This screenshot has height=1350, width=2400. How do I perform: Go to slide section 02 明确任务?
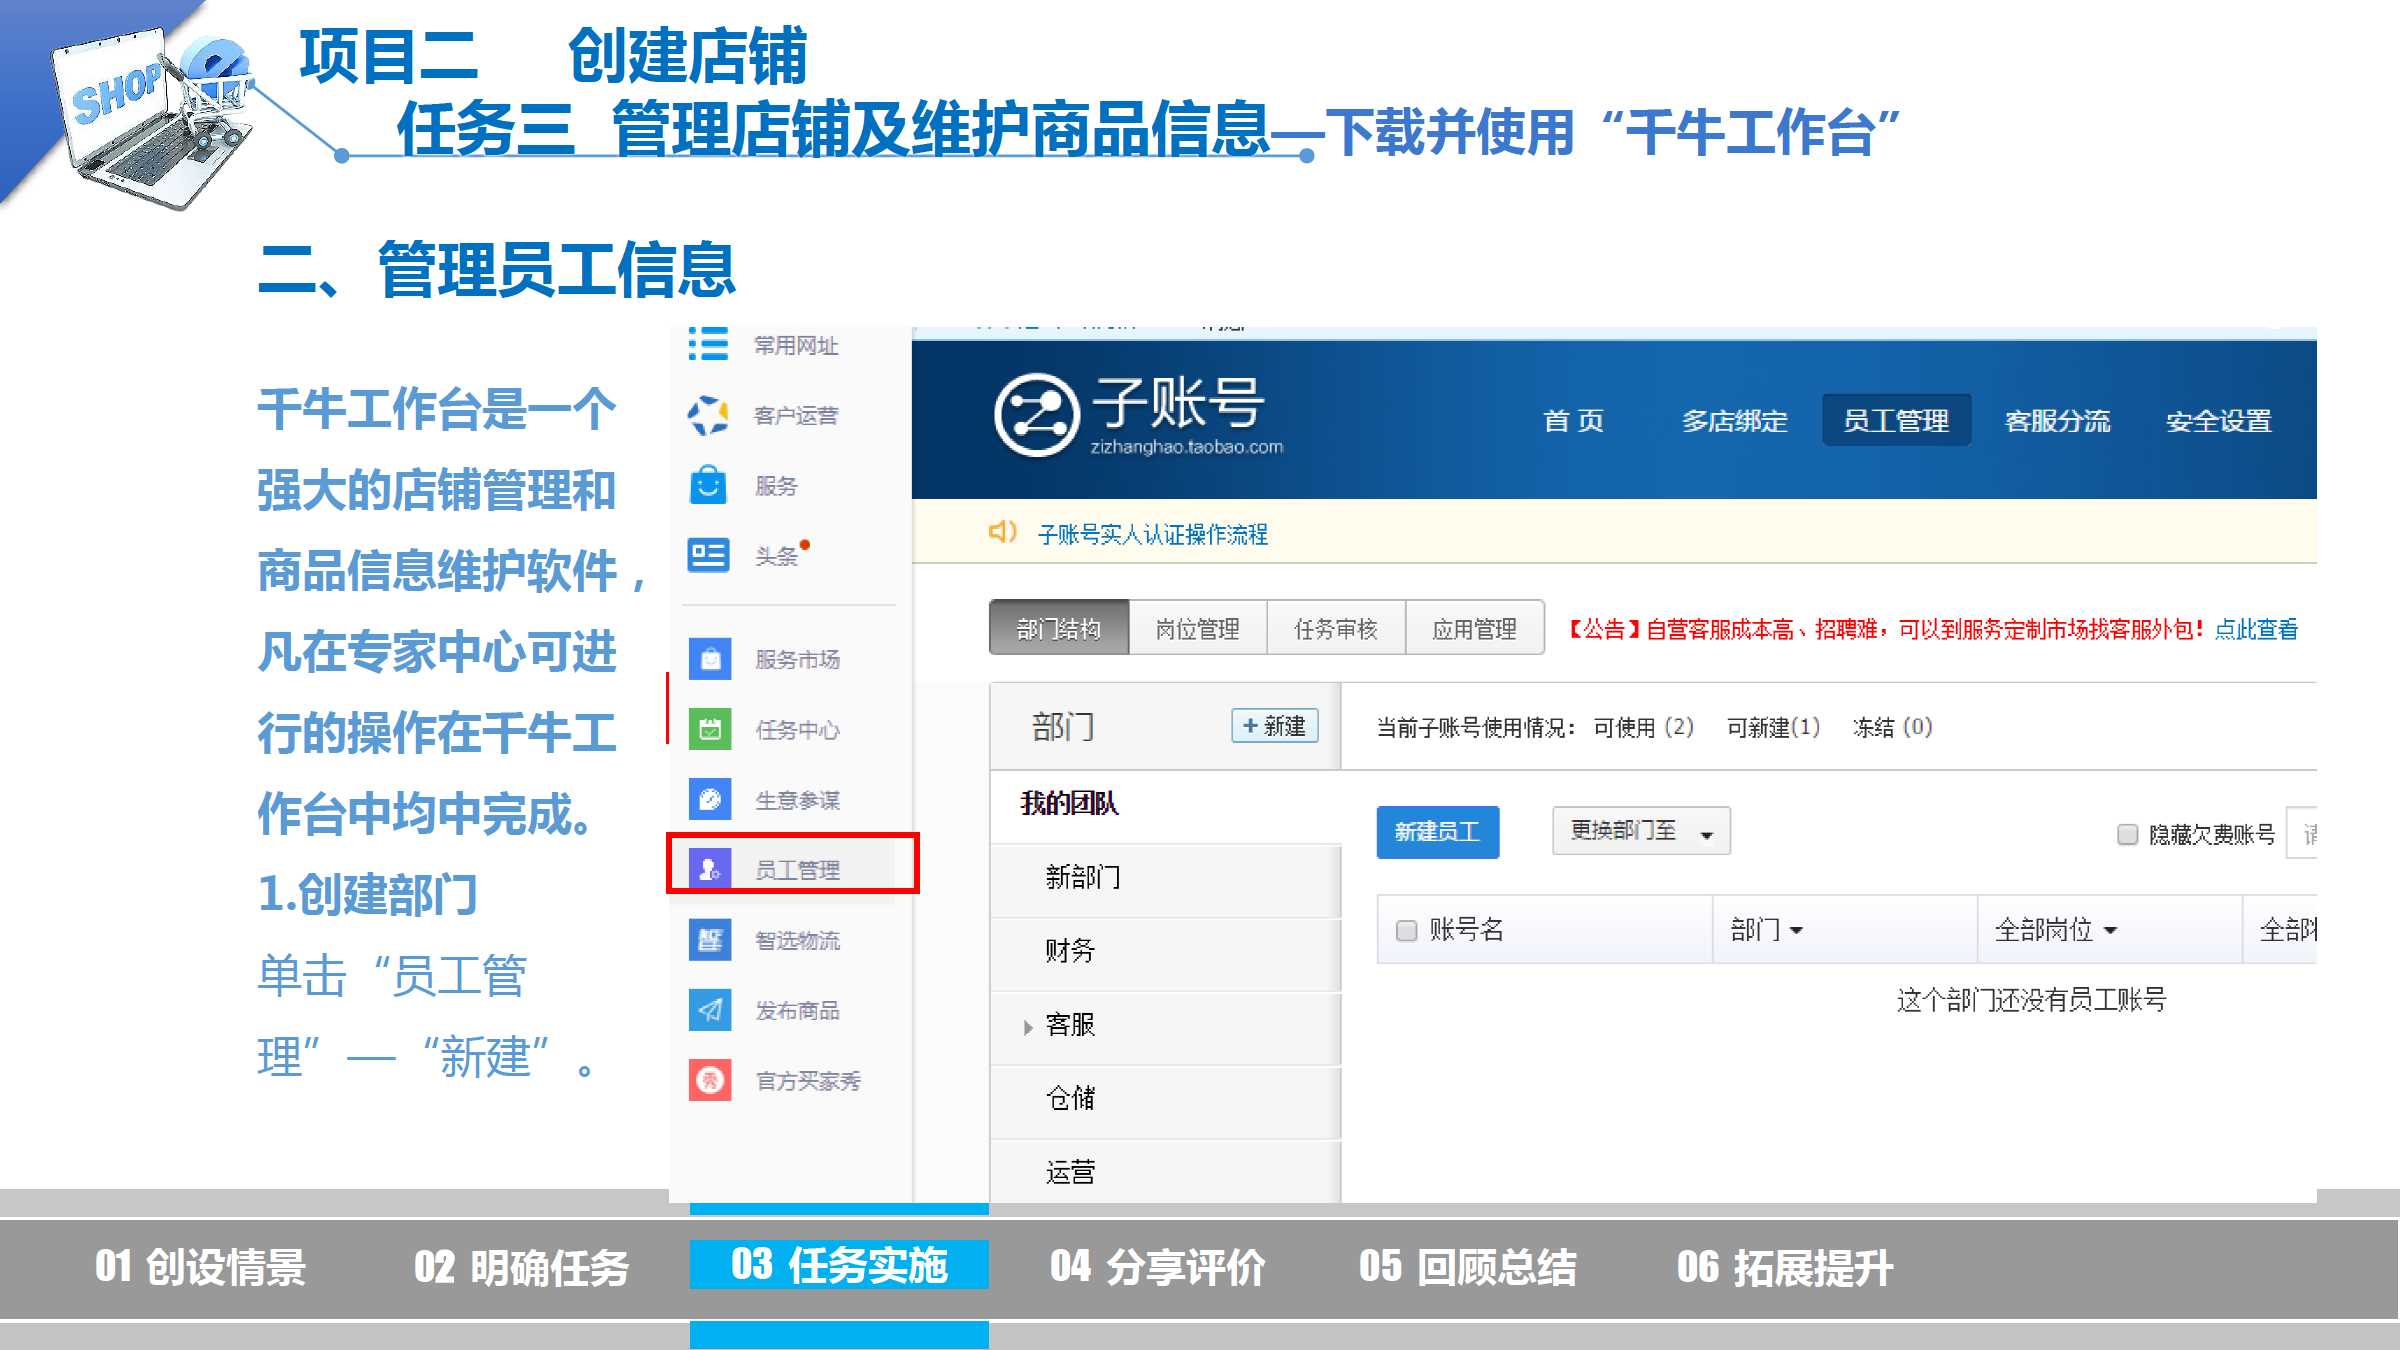click(521, 1267)
